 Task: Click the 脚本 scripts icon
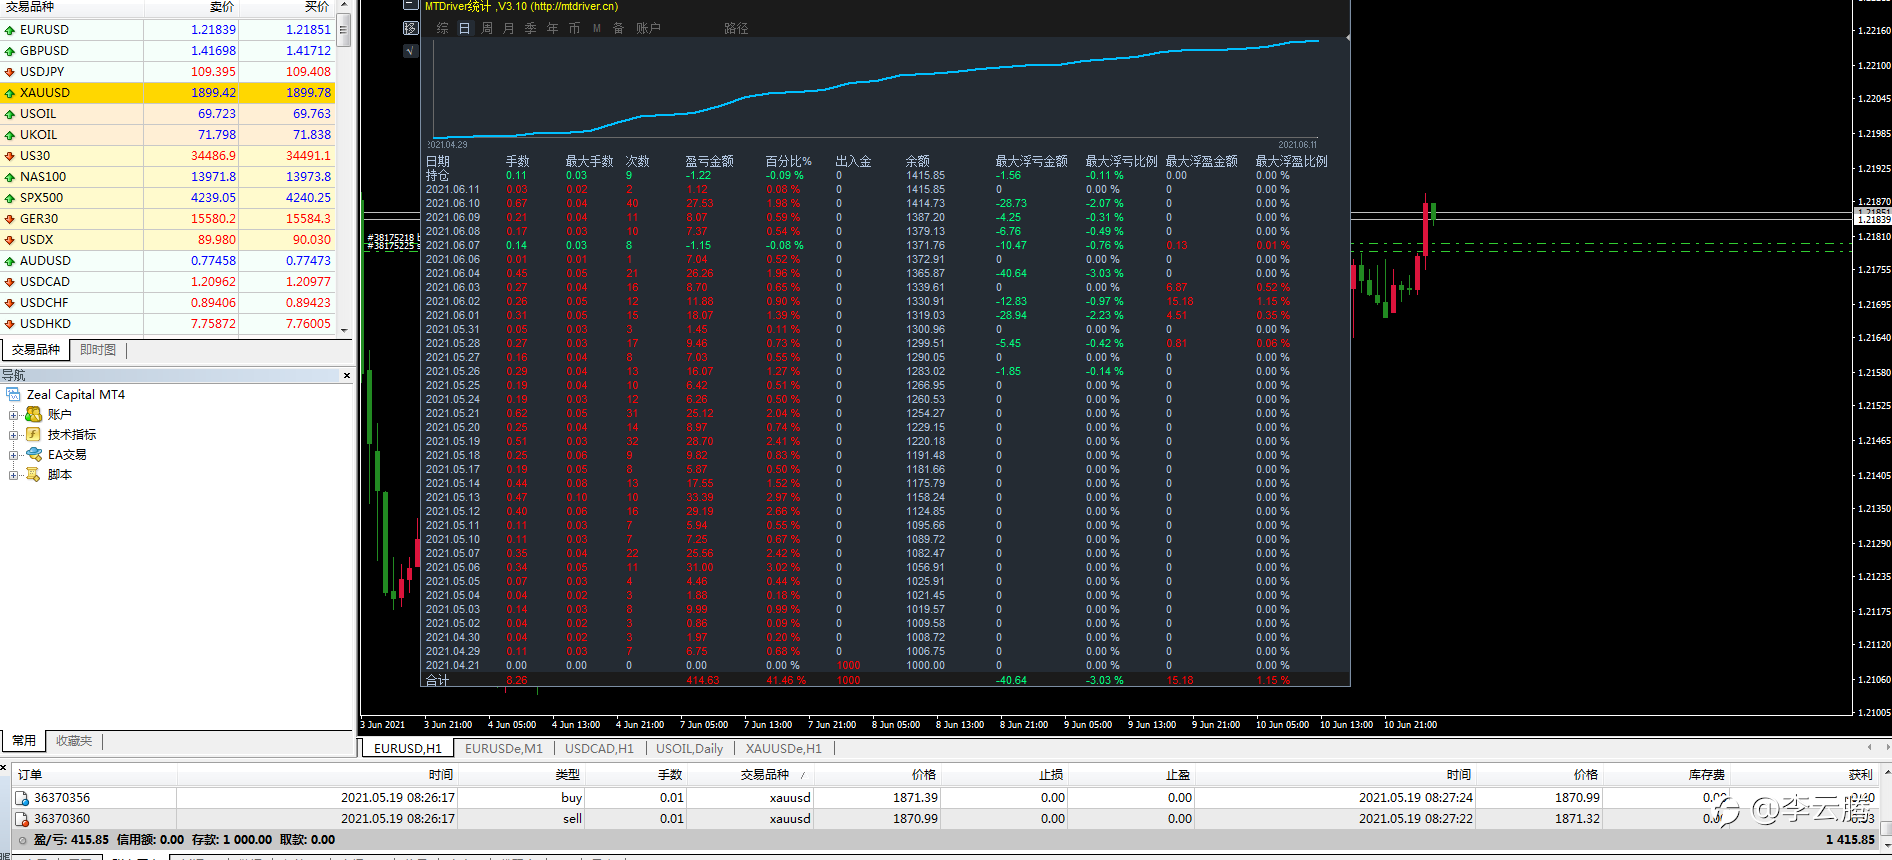tap(33, 474)
